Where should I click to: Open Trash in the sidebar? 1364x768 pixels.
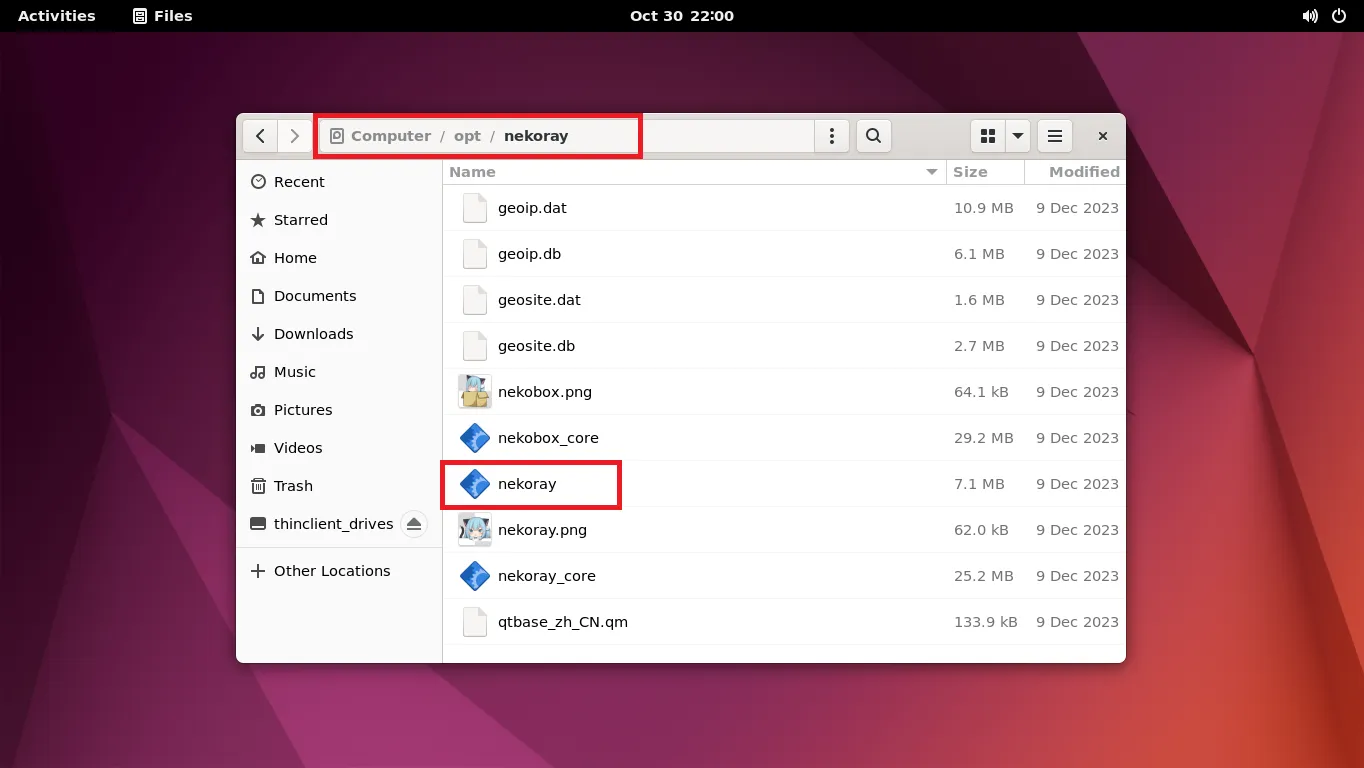339,486
